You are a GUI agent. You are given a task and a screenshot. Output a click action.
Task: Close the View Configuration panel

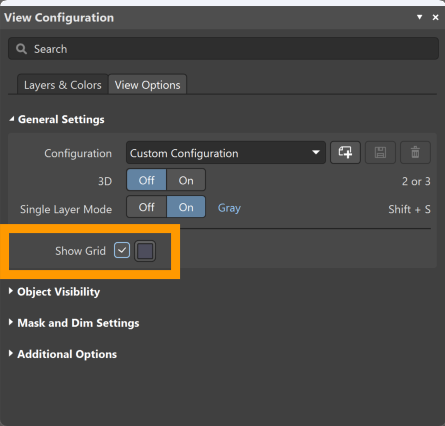435,17
